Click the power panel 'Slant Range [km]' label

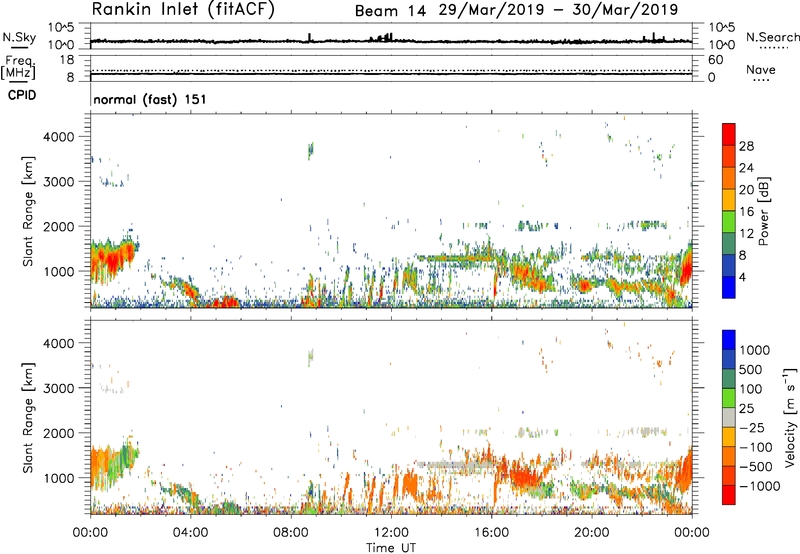[28, 211]
